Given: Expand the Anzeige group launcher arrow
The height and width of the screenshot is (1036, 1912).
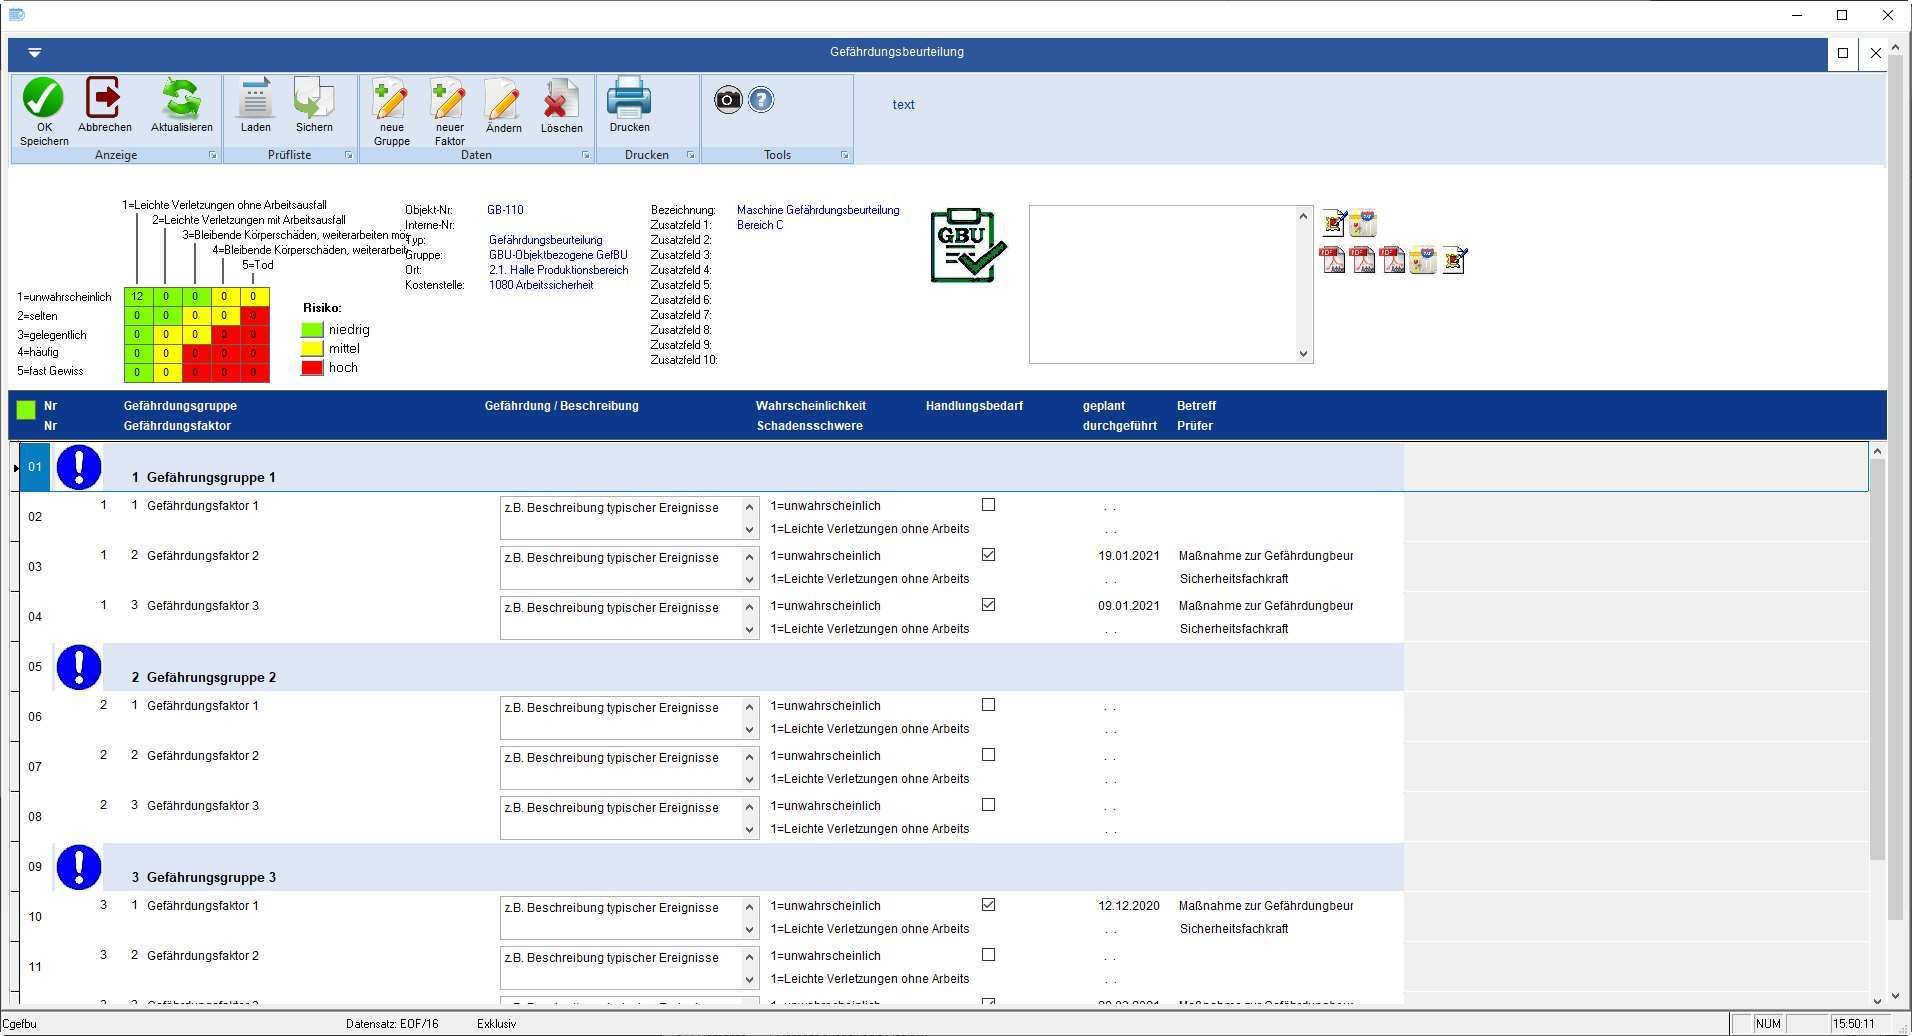Looking at the screenshot, I should [x=212, y=156].
